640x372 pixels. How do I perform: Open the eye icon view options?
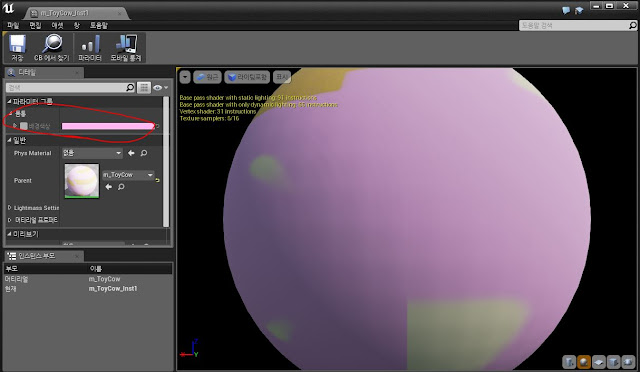click(x=160, y=87)
